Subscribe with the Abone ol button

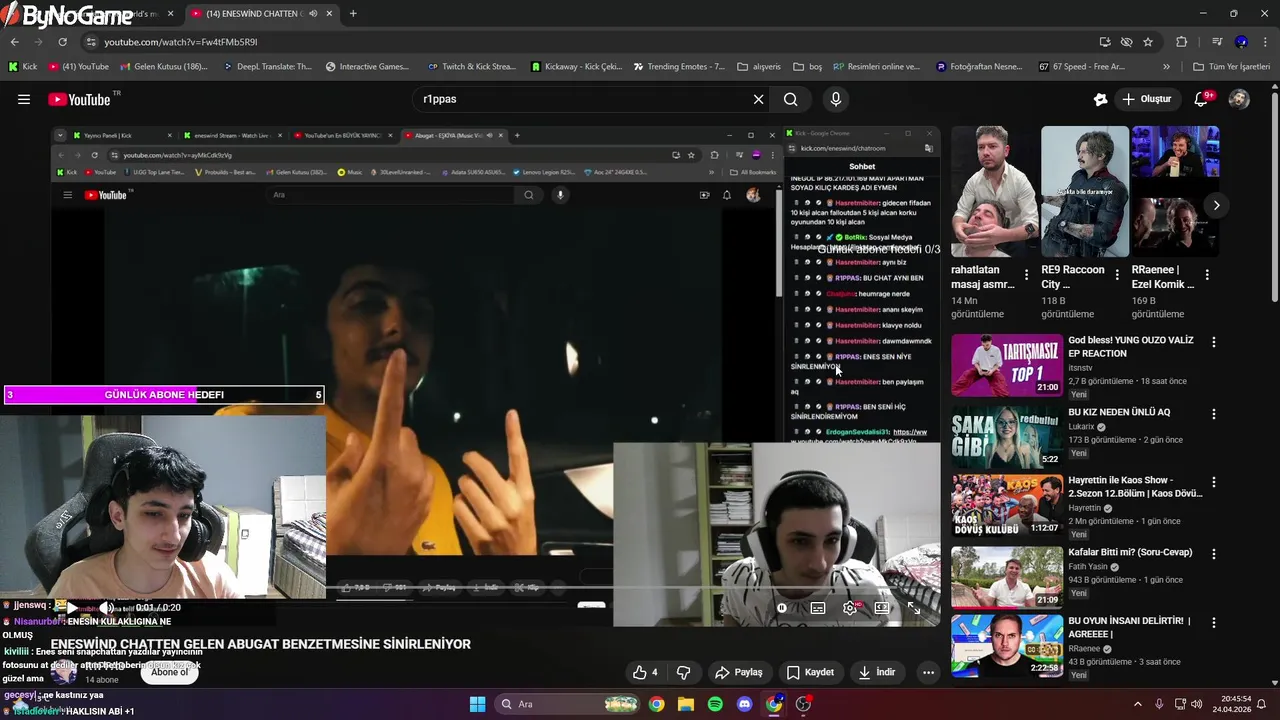169,672
